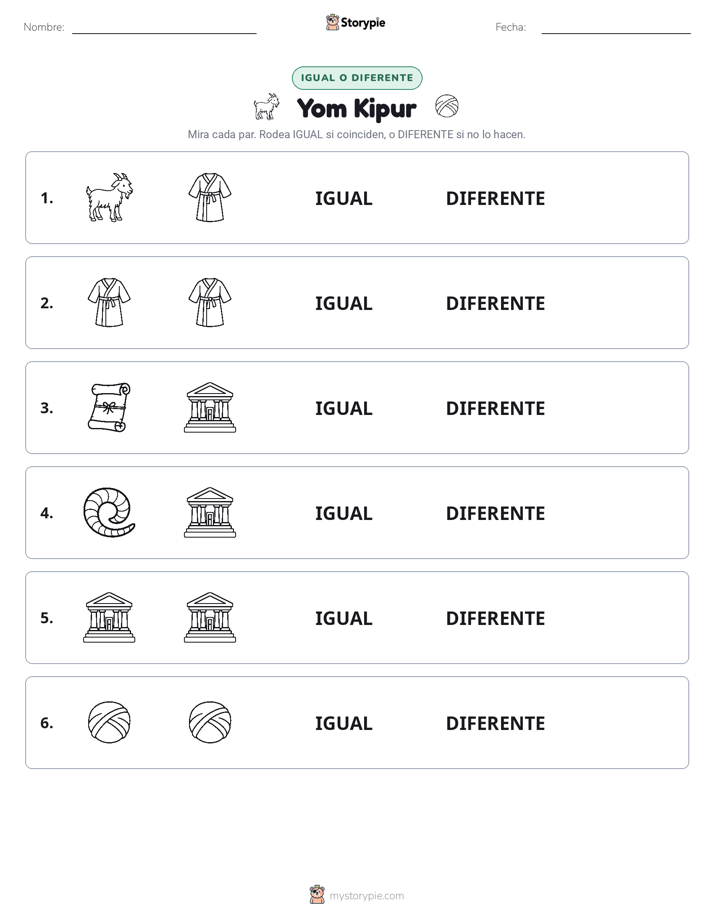
Task: Click the Storypie bear logo at top
Action: click(332, 22)
